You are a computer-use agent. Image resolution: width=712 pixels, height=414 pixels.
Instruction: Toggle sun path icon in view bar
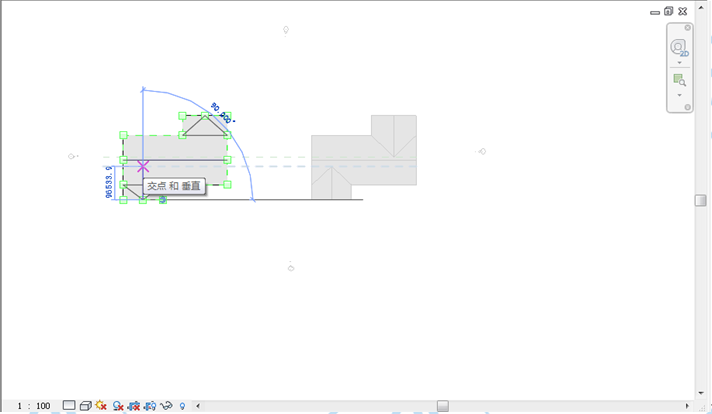[x=101, y=406]
